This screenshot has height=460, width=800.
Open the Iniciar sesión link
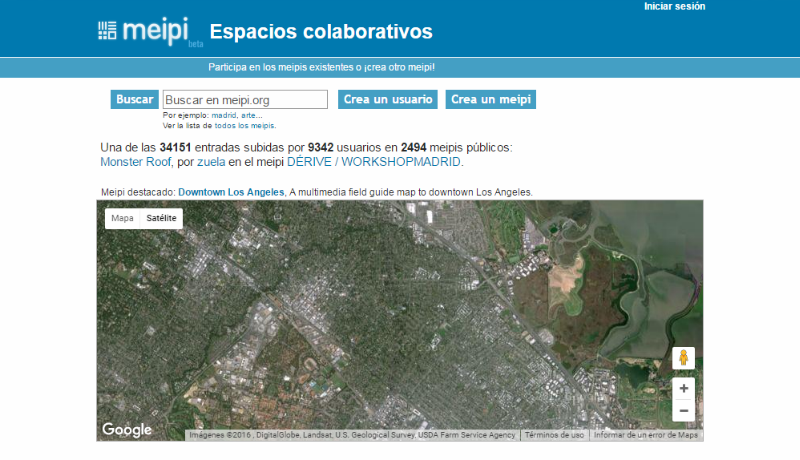click(x=674, y=6)
